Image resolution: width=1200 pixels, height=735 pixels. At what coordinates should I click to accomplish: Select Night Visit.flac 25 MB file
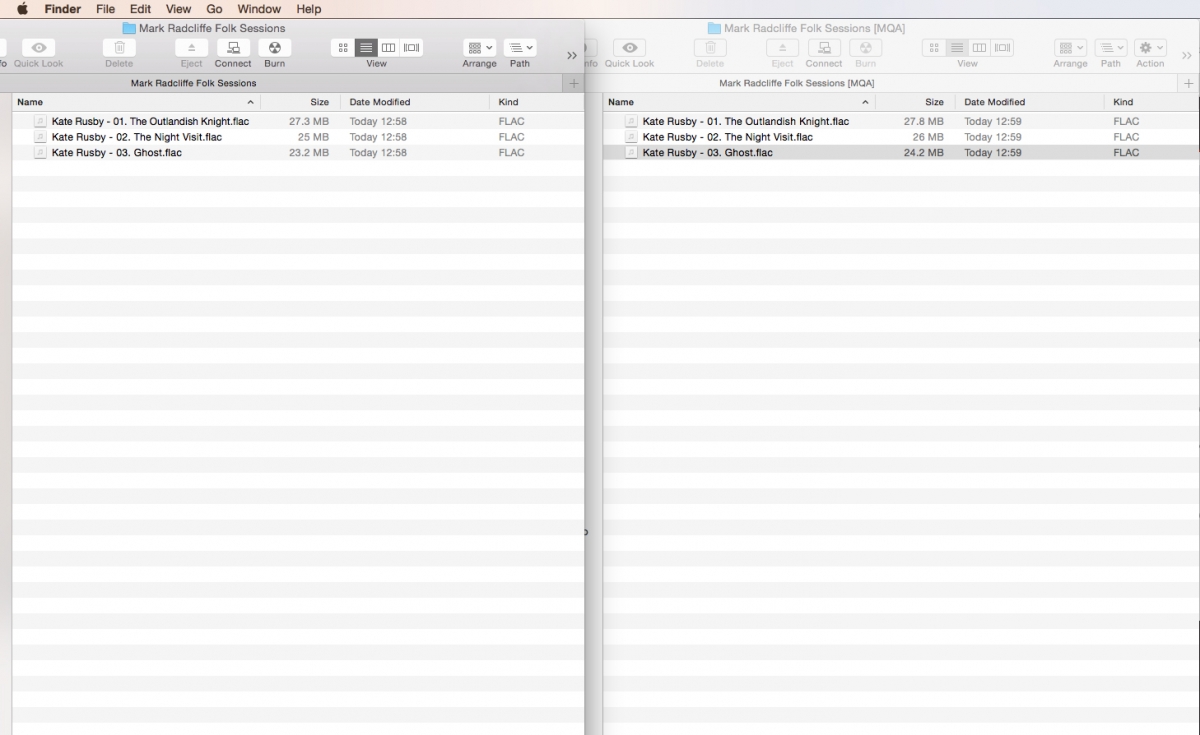(x=298, y=137)
